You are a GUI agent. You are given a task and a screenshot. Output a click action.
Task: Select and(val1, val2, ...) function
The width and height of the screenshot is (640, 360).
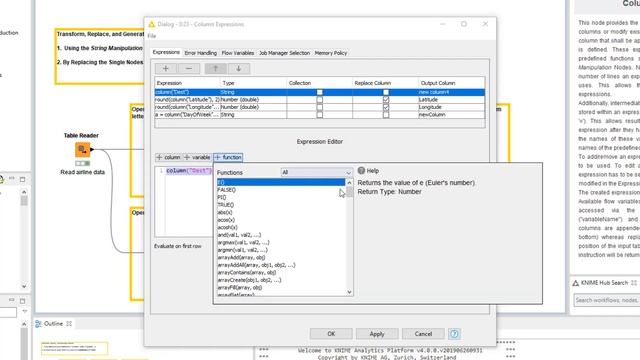281,235
